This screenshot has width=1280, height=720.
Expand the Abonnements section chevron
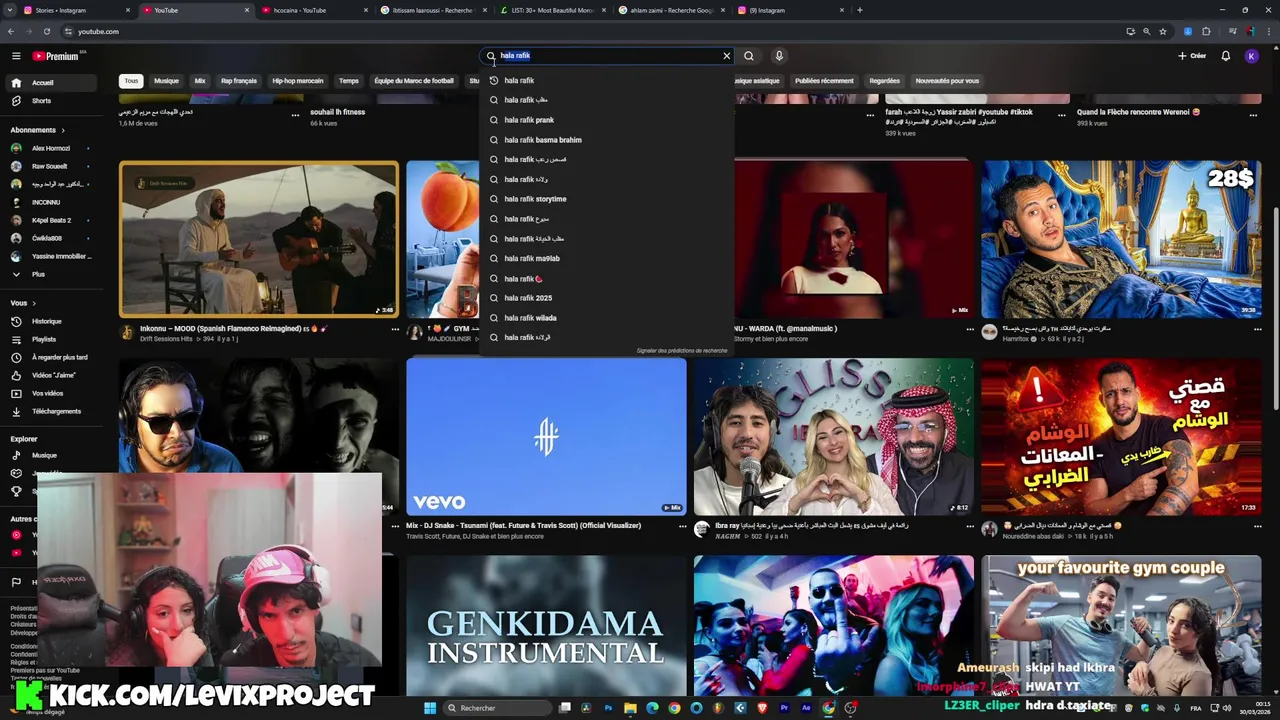(62, 130)
